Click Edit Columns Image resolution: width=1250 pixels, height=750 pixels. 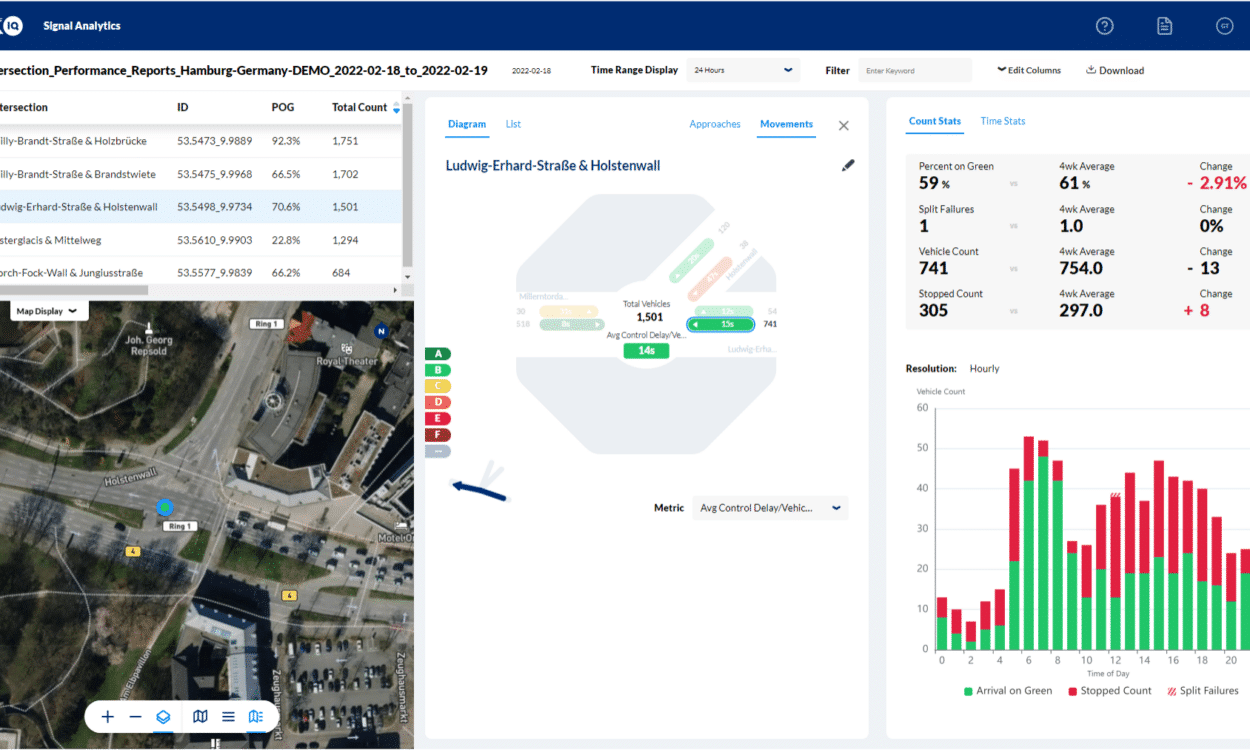click(1029, 70)
